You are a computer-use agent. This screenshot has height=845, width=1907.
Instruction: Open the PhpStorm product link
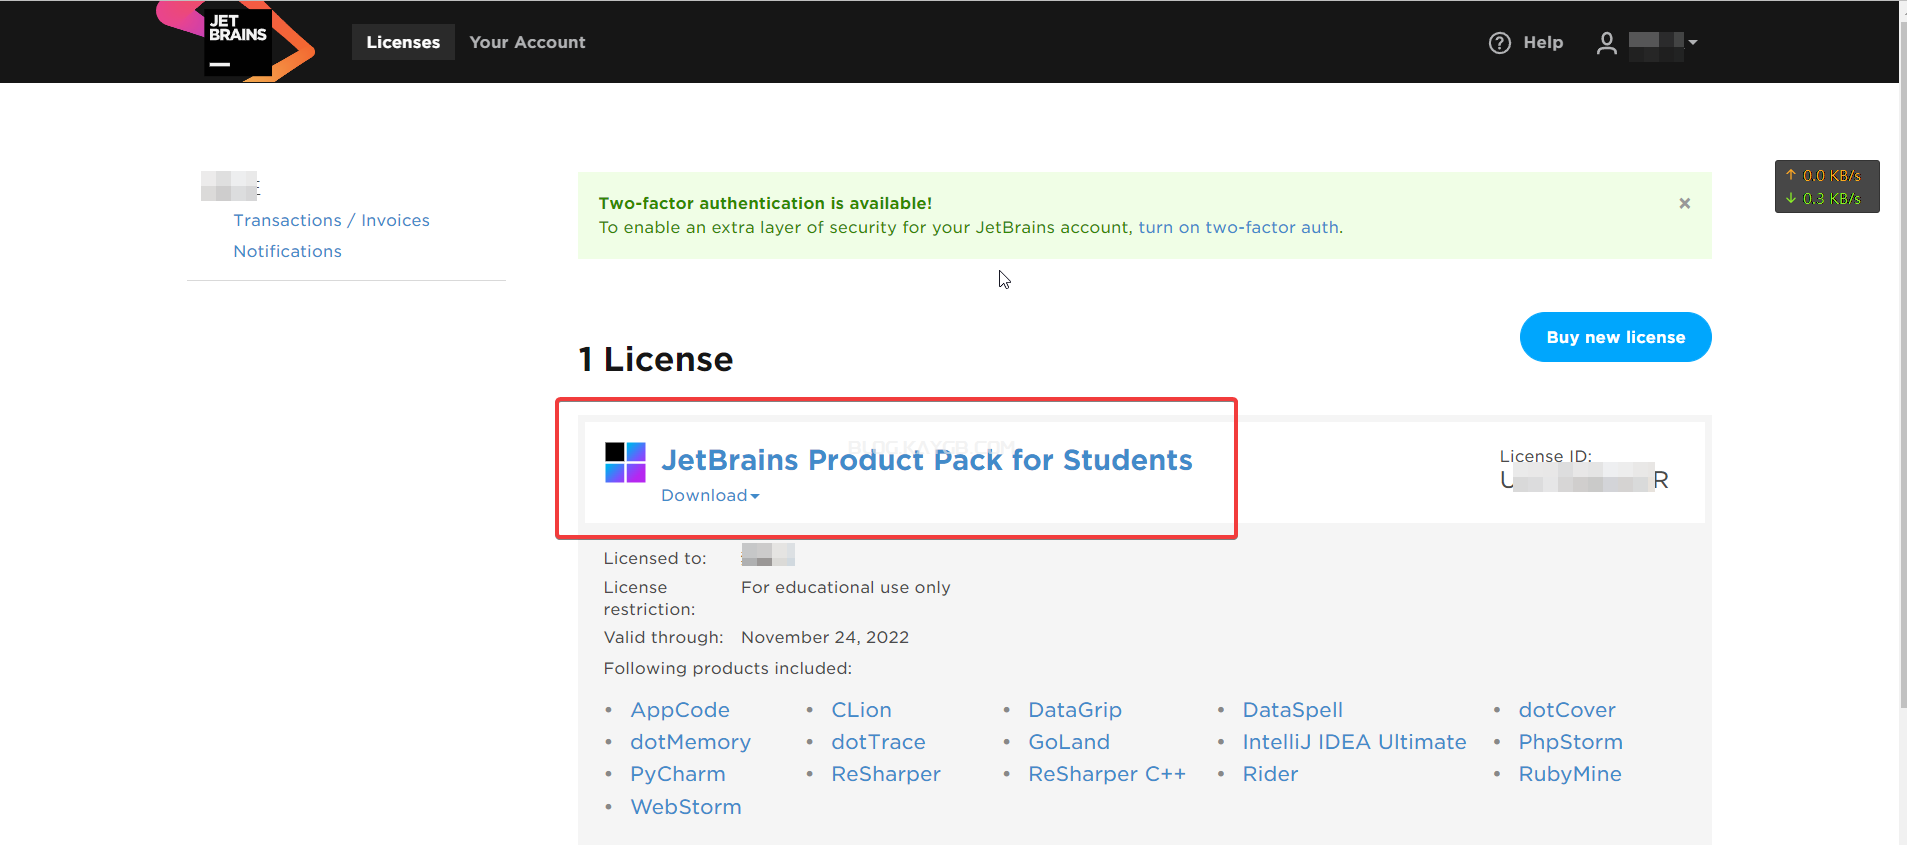tap(1570, 742)
